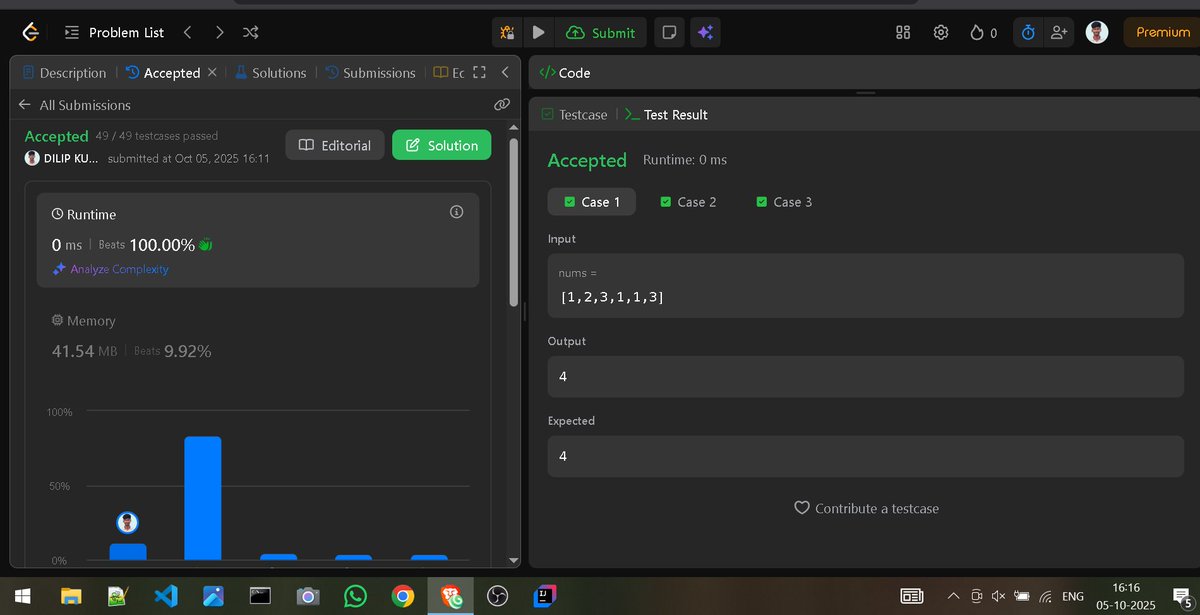Image resolution: width=1200 pixels, height=615 pixels.
Task: Open OBS Studio from taskbar
Action: click(x=497, y=596)
